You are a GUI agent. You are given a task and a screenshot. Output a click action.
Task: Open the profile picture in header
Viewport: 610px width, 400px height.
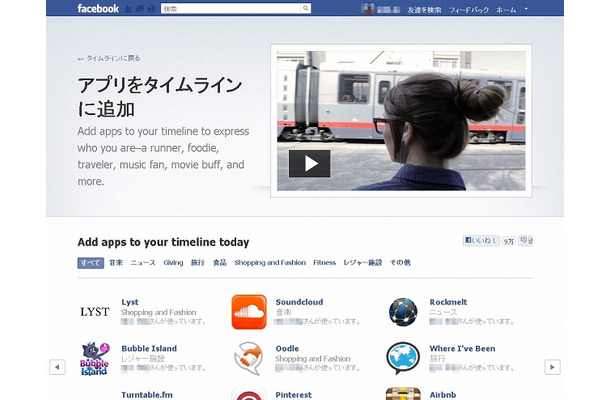pos(368,8)
